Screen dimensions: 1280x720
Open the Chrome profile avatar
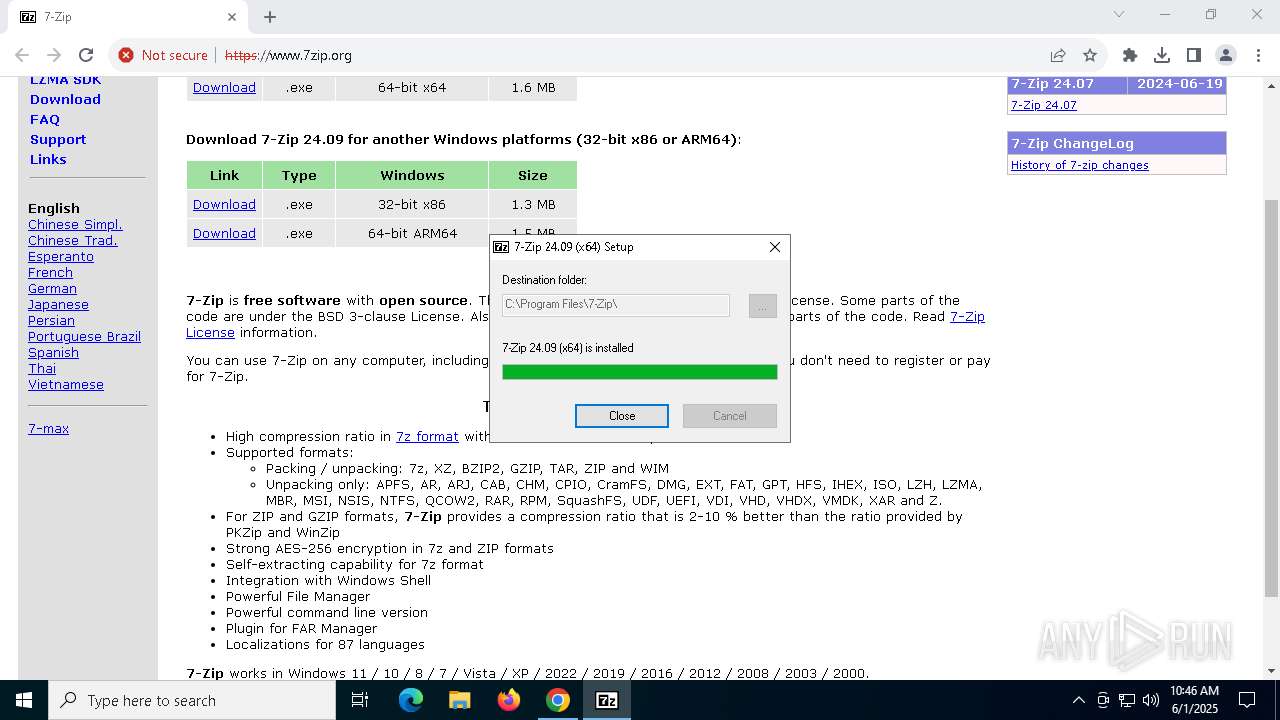[1226, 55]
